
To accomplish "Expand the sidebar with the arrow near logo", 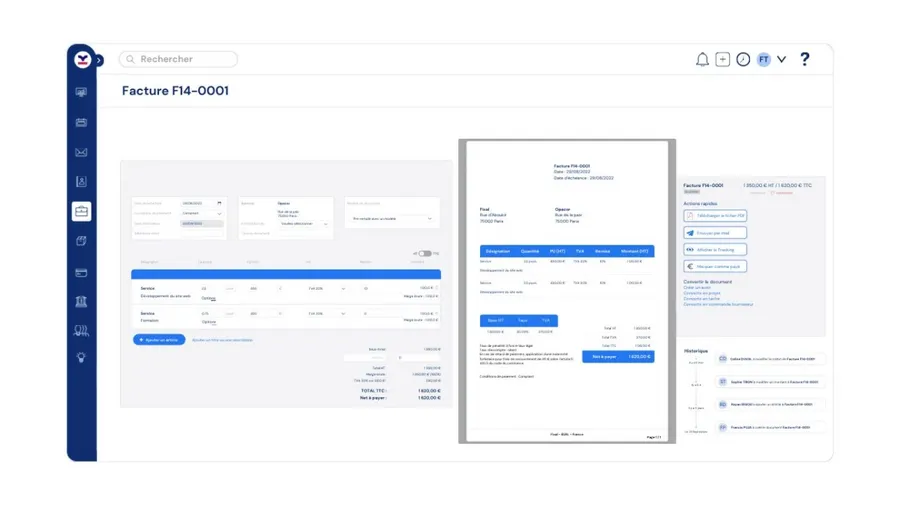I will [x=99, y=61].
